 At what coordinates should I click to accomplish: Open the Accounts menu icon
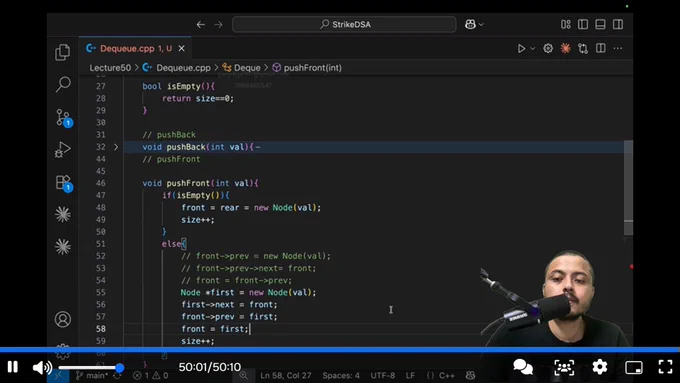tap(63, 319)
